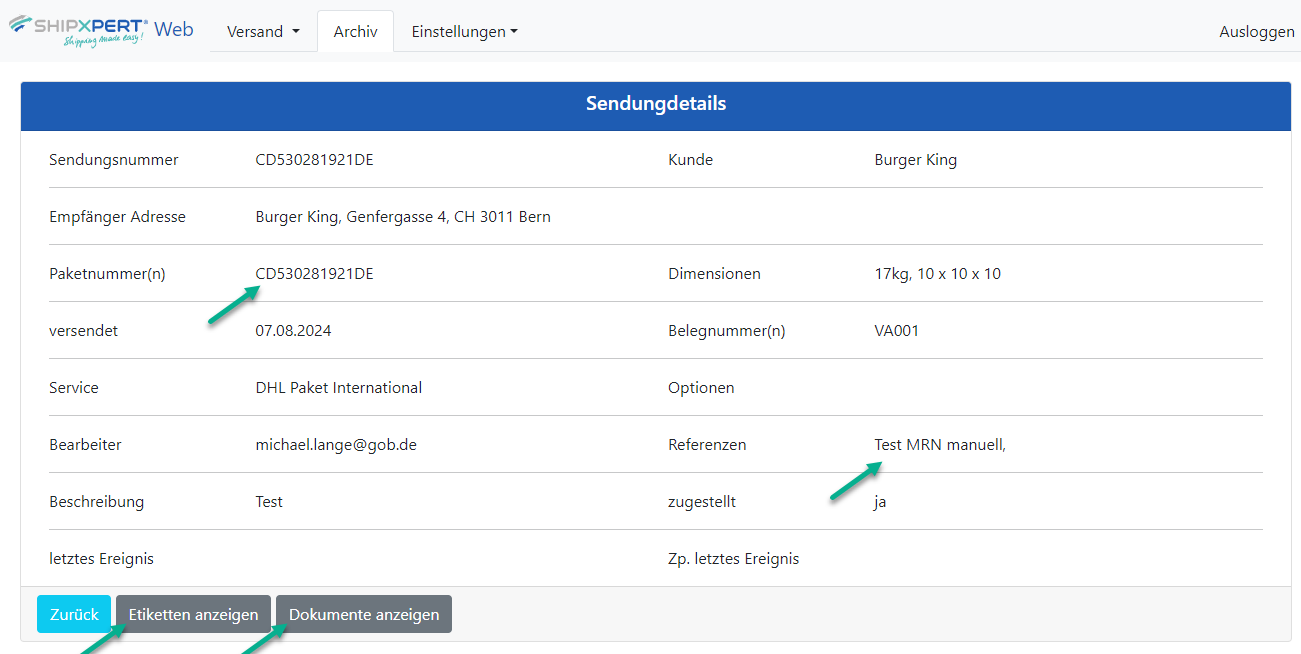Click the Ausloggen link

tap(1256, 31)
